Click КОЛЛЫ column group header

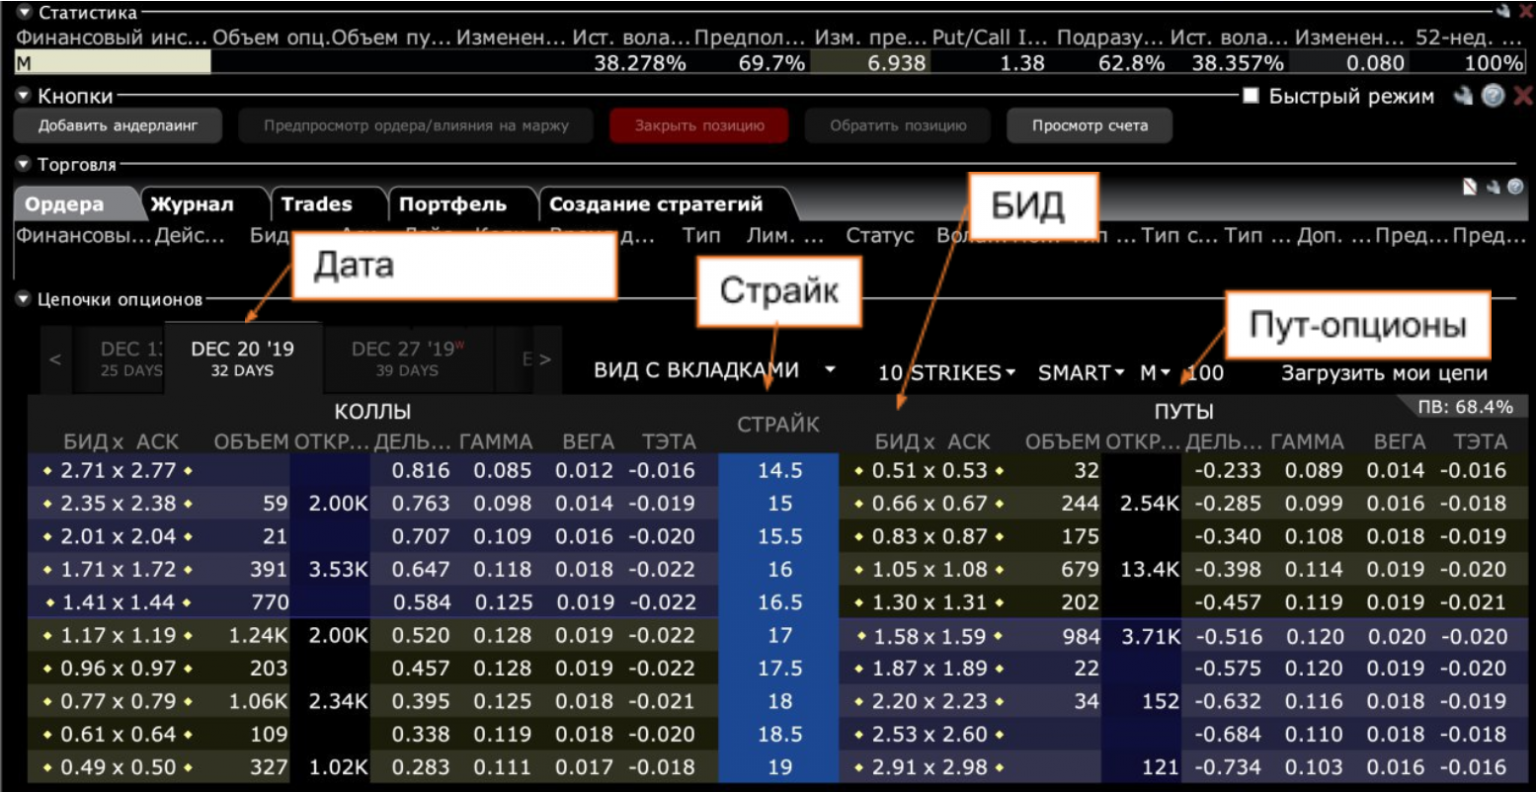373,411
